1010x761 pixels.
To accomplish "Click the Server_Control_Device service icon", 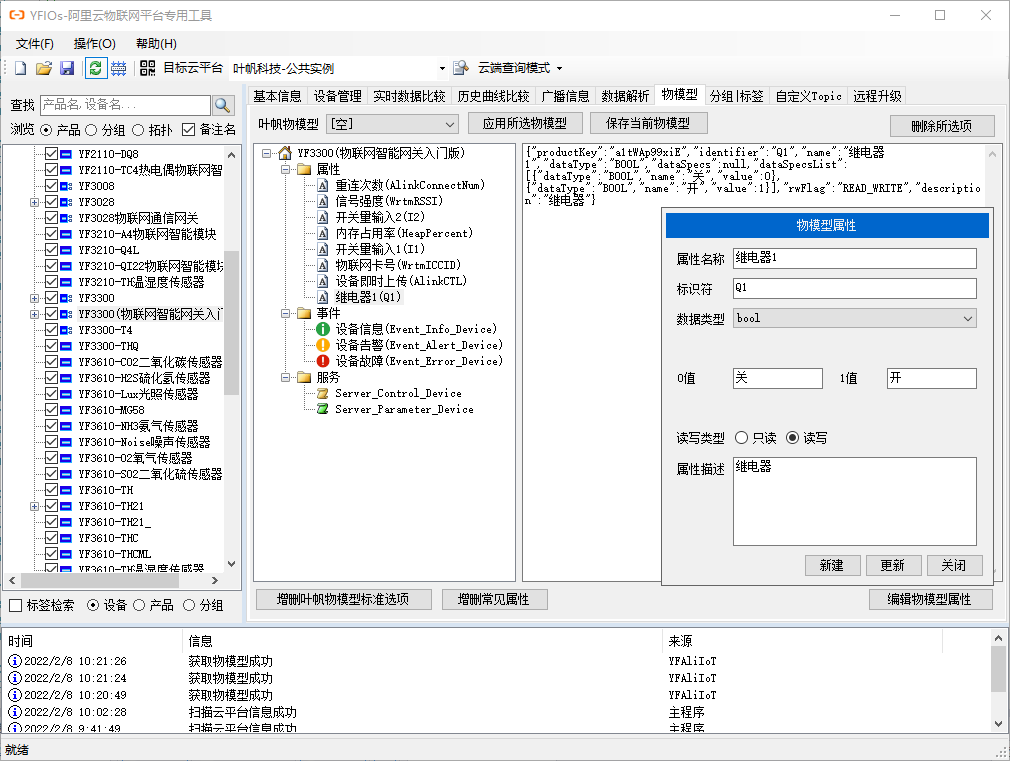I will (x=323, y=394).
